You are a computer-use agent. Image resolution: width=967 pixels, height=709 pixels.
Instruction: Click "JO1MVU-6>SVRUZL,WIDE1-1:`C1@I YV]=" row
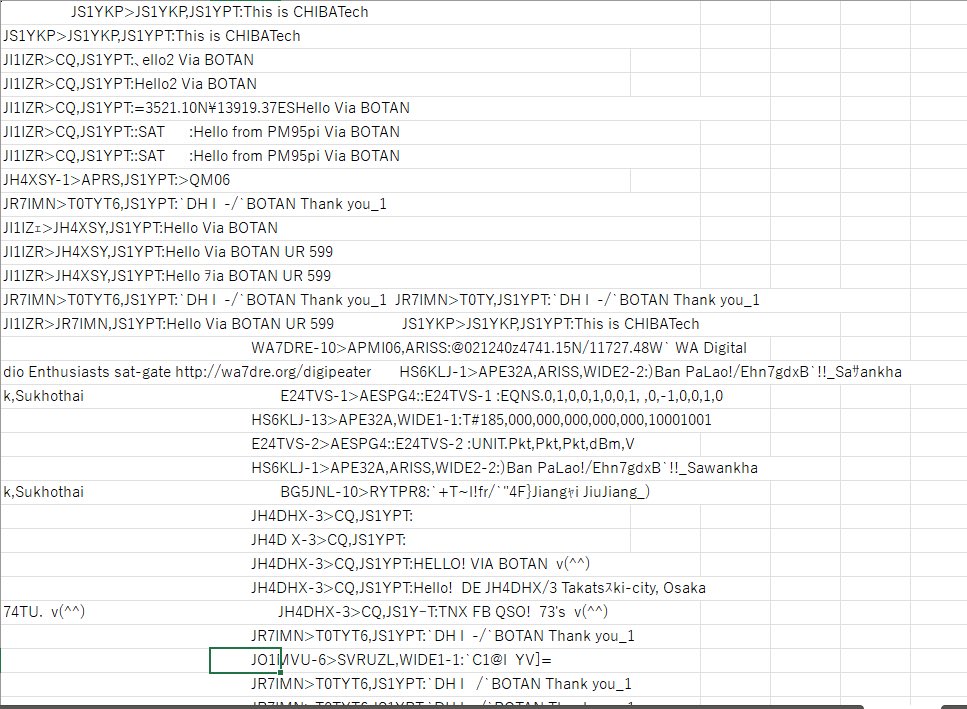pos(401,661)
